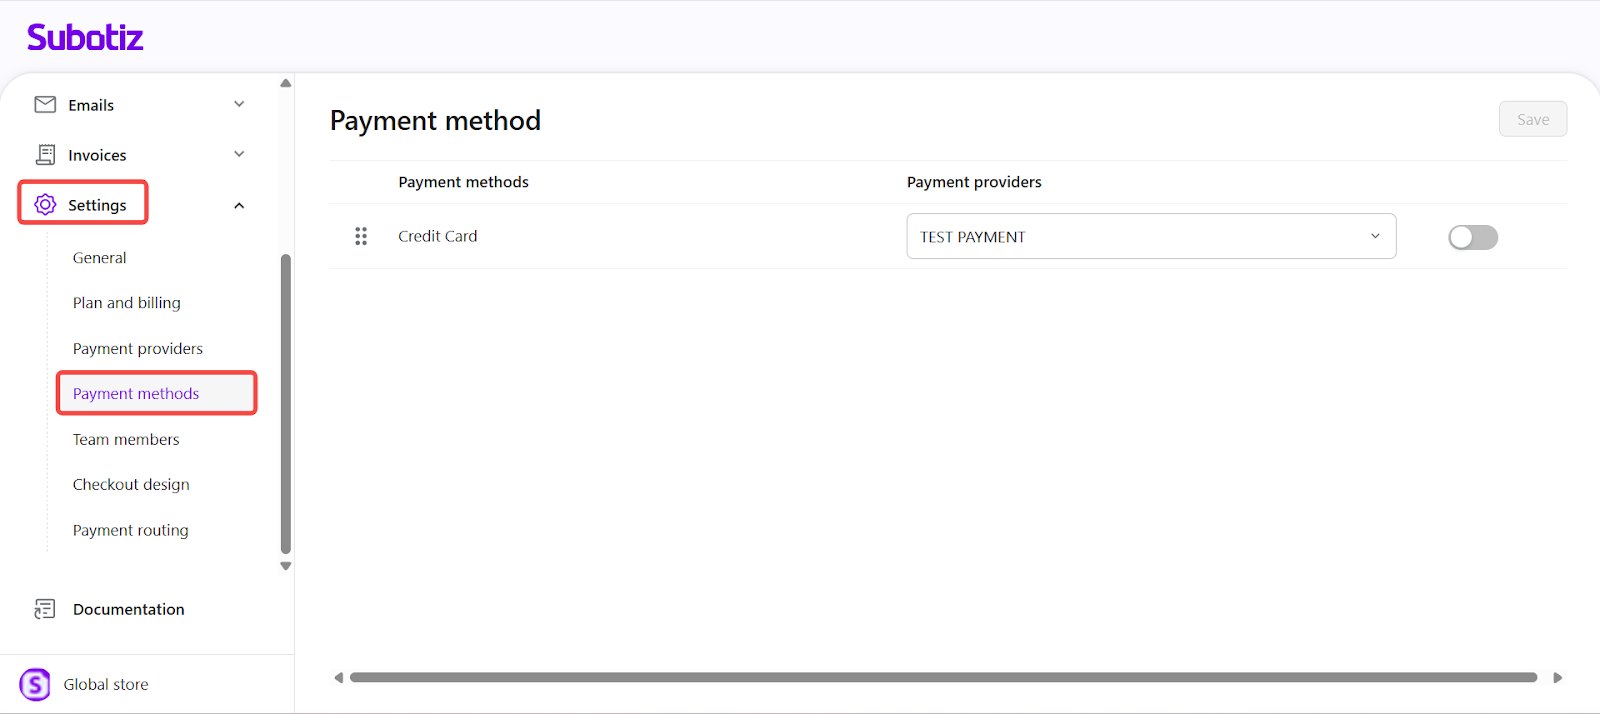Click the horizontal scrollbar at the bottom
Screen dimensions: 1600x714
click(x=942, y=677)
